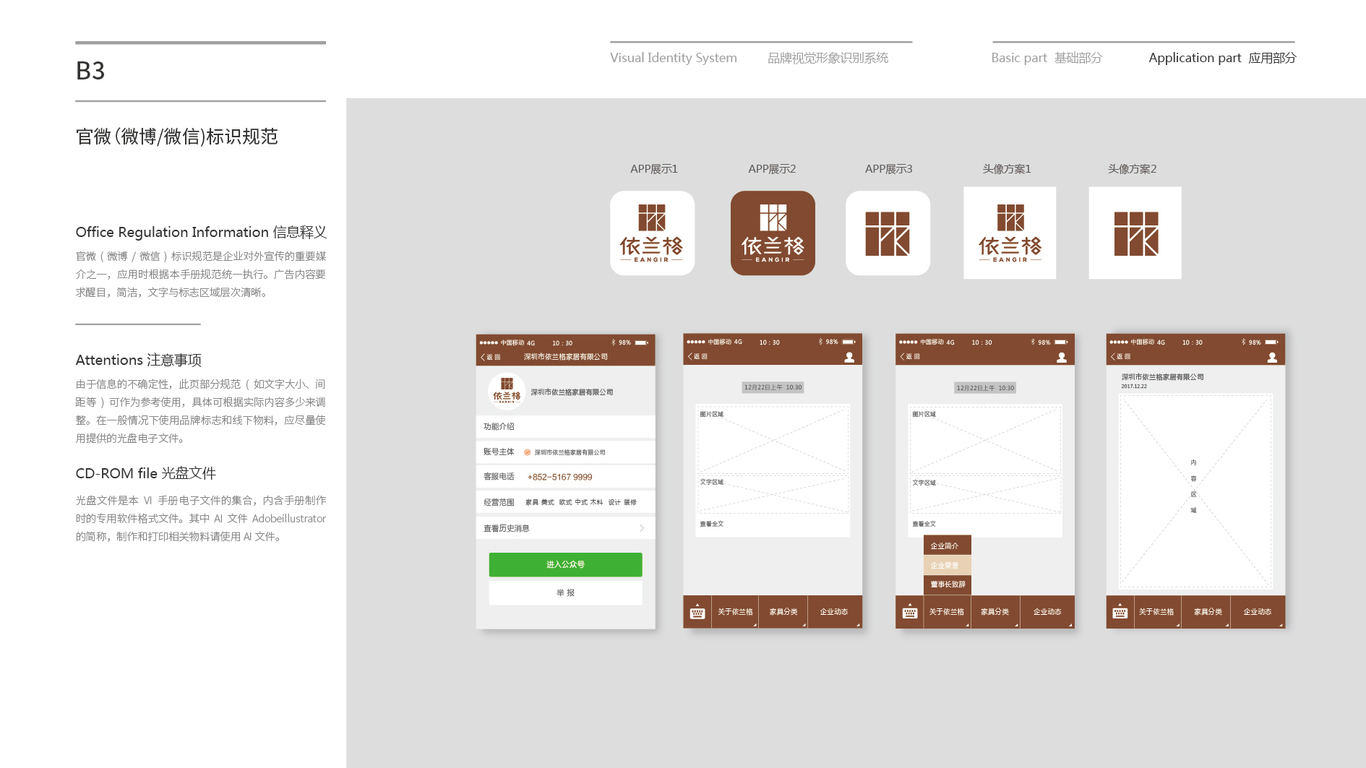Tap profile person icon in article phone mockup
The width and height of the screenshot is (1366, 768).
point(1272,357)
